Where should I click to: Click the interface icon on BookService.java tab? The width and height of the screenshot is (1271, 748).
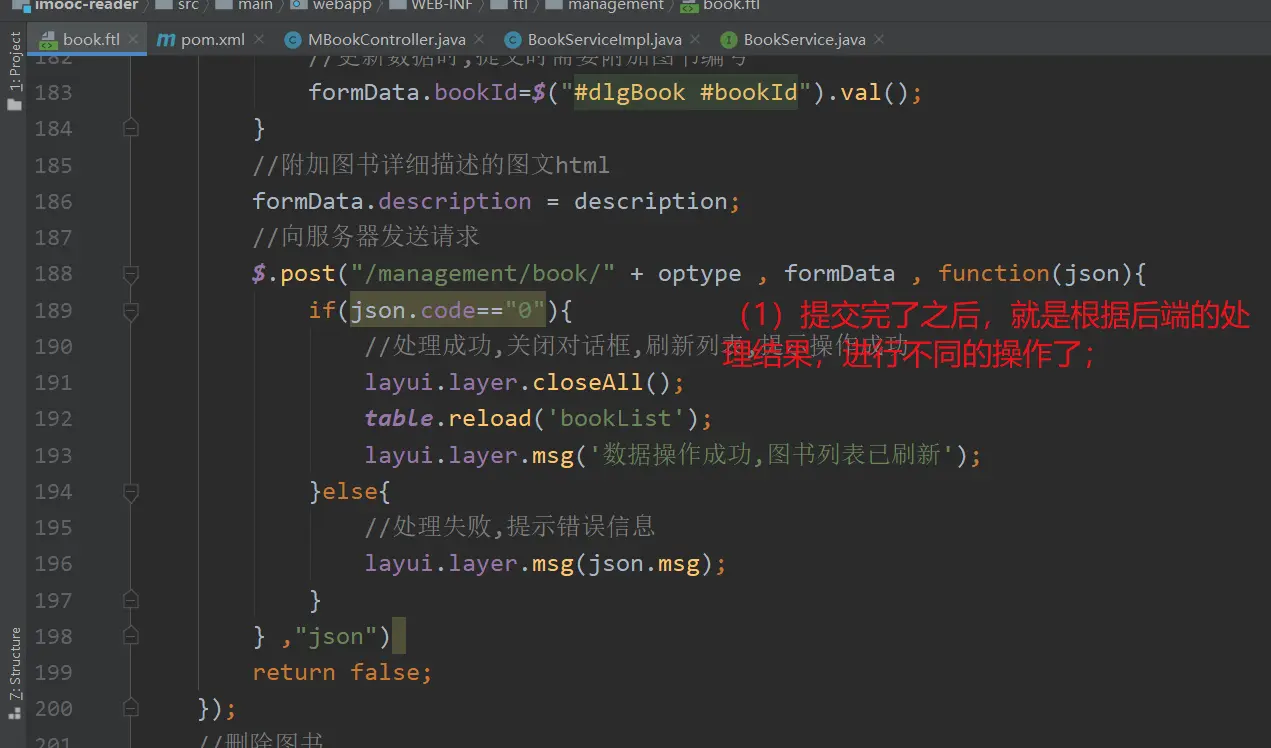728,40
